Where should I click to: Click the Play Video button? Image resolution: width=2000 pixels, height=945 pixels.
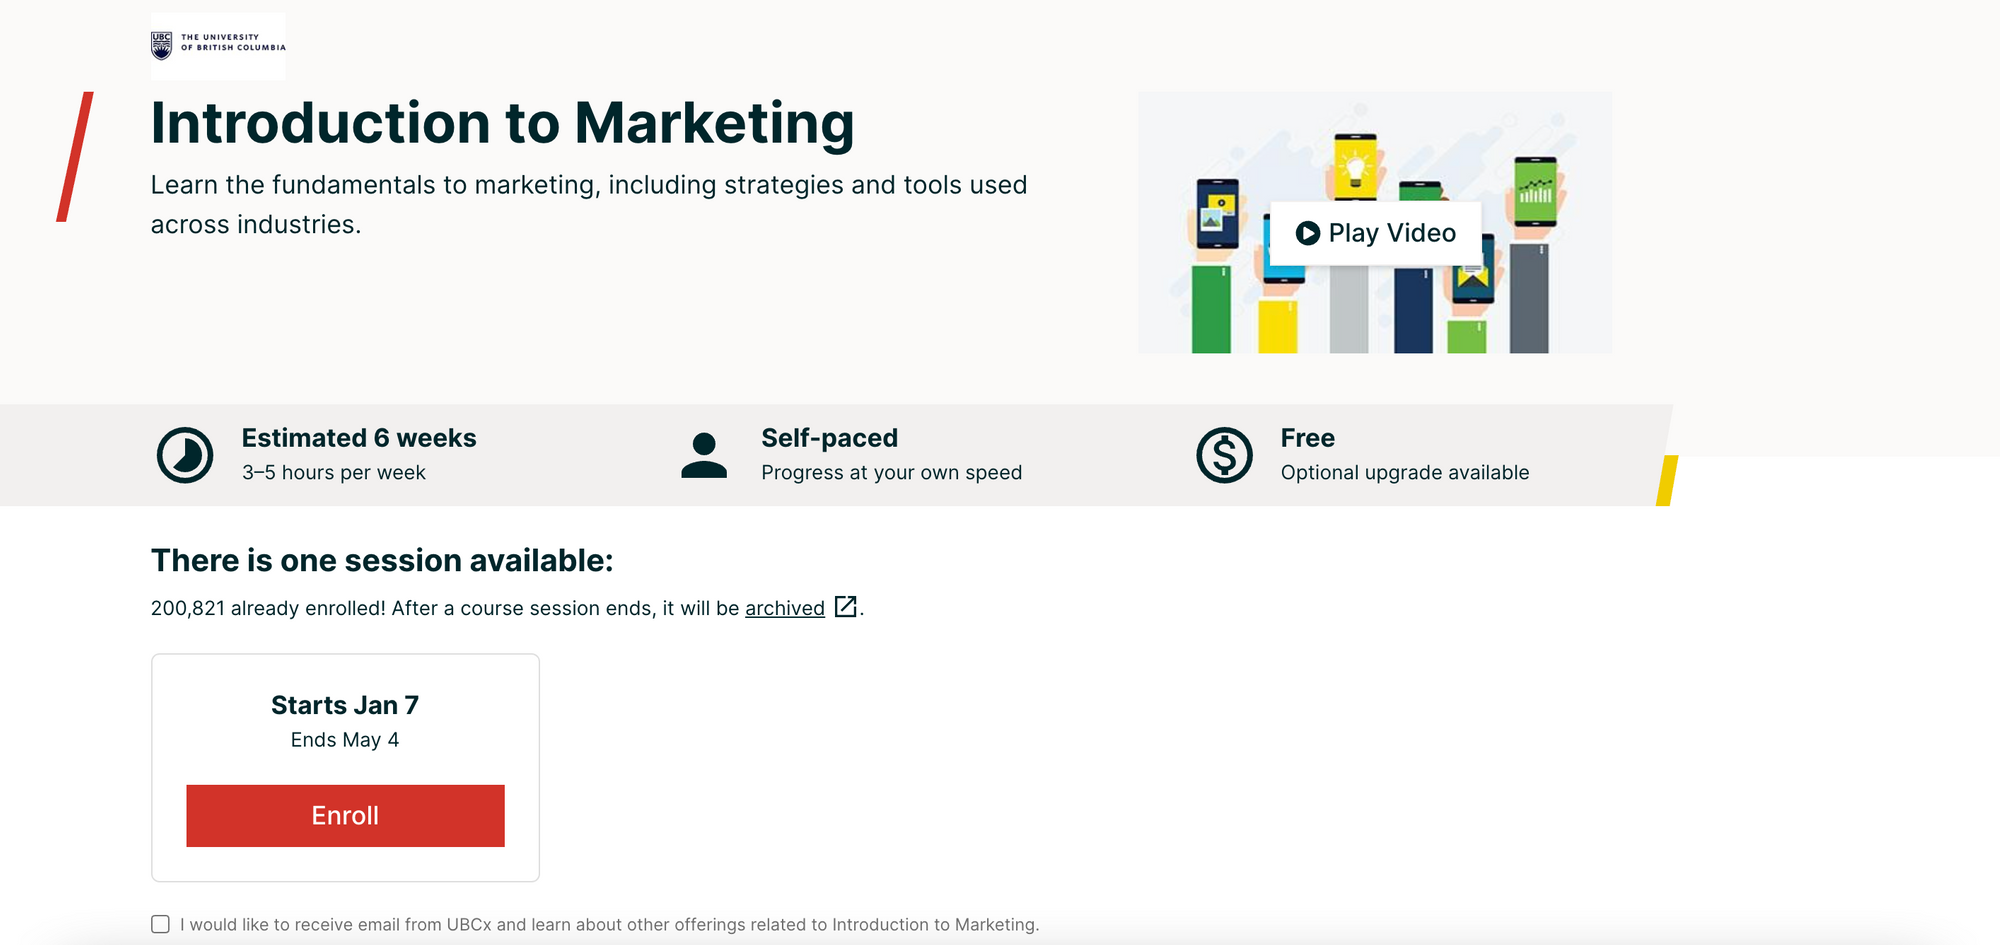coord(1375,233)
